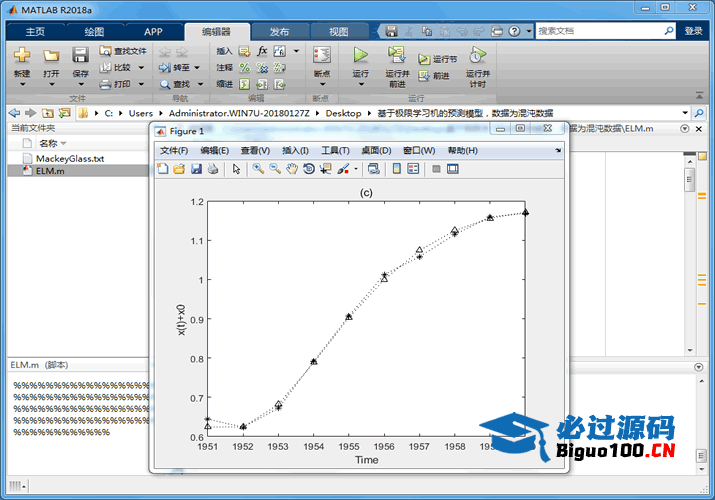This screenshot has width=715, height=500.
Task: Open Figure 1 File (文件) menu
Action: point(174,150)
